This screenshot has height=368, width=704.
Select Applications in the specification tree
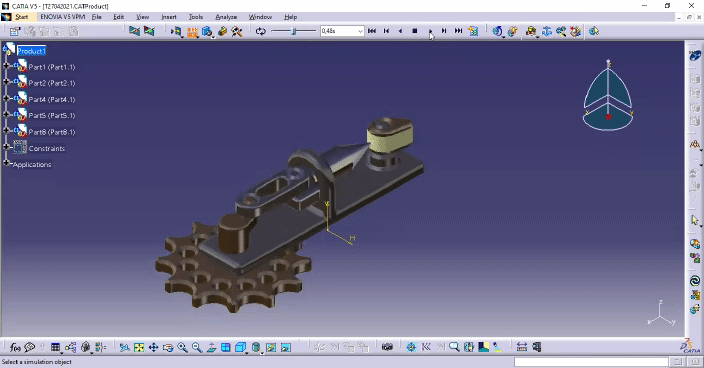[x=32, y=165]
